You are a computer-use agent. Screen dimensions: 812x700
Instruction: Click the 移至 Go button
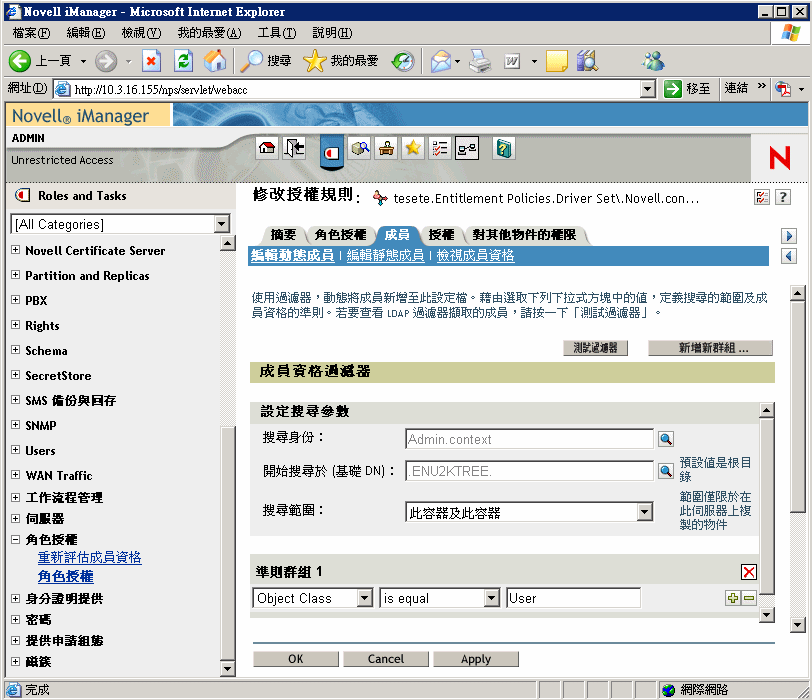[689, 89]
